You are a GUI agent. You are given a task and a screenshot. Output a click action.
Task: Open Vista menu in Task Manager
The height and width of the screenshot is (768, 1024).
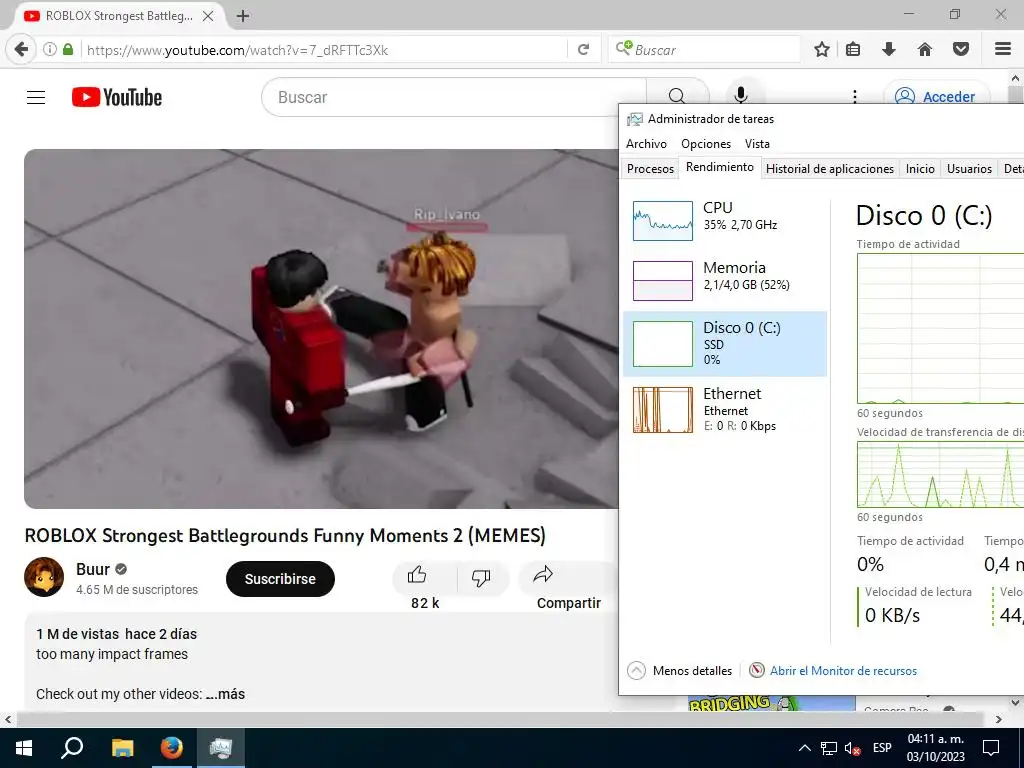(757, 144)
